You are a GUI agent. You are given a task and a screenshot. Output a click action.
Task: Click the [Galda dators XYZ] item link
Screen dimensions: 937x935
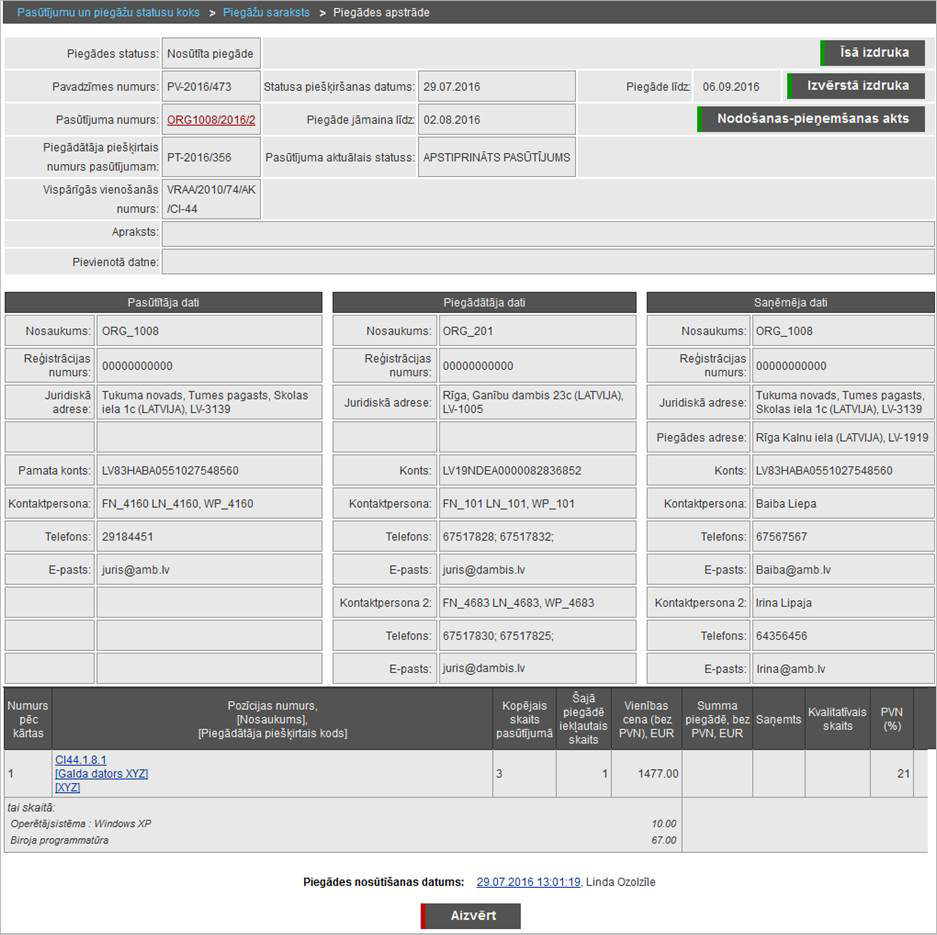101,774
